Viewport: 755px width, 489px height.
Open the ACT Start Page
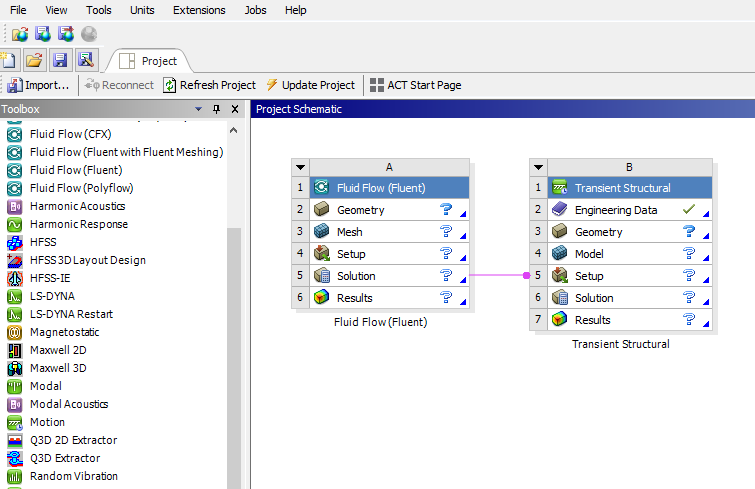(x=416, y=85)
